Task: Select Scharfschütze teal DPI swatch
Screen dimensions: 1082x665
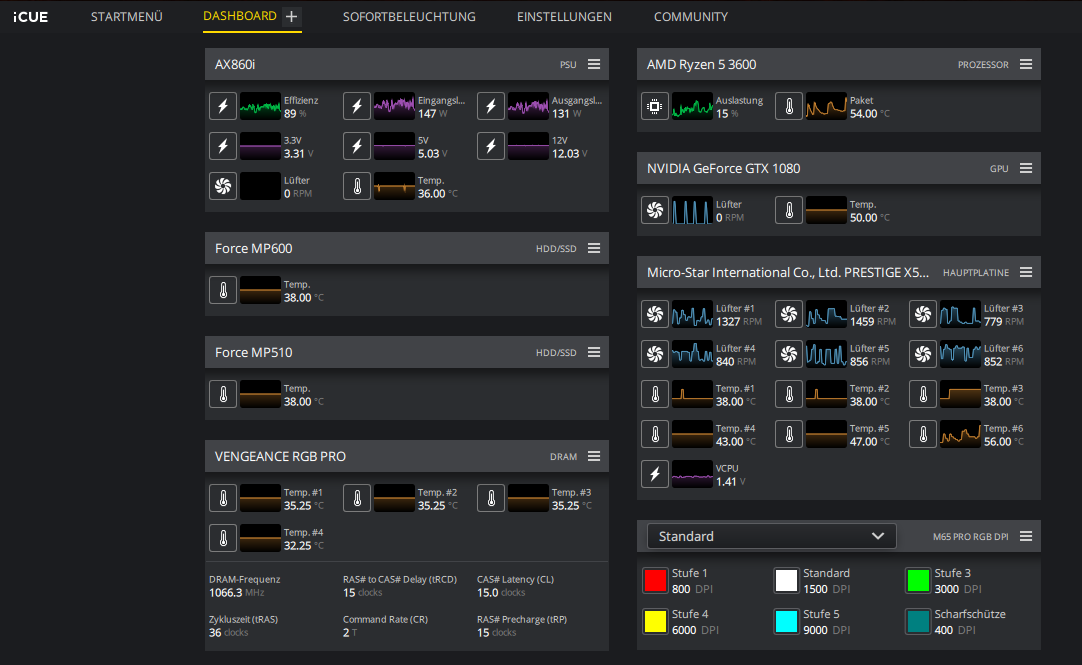Action: 918,622
